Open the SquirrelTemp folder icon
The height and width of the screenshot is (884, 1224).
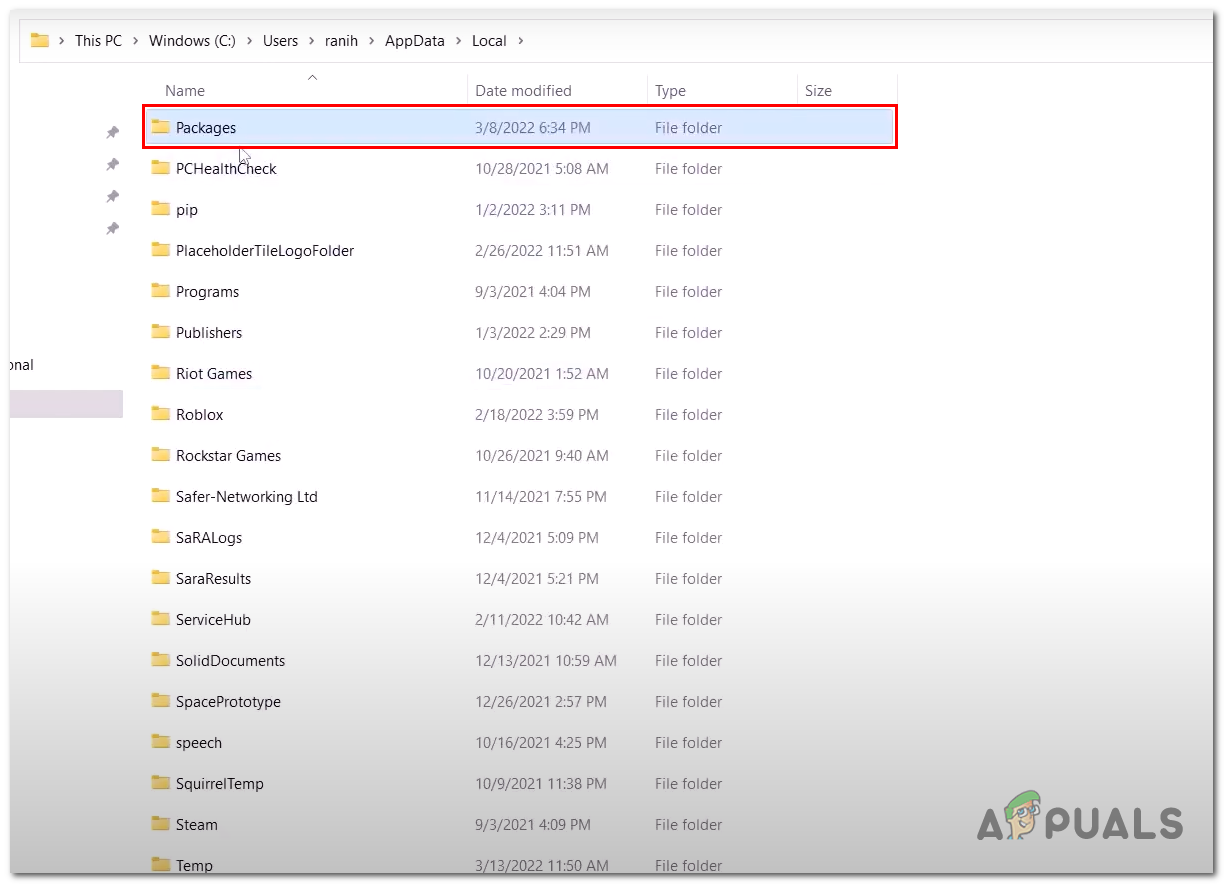pyautogui.click(x=161, y=783)
